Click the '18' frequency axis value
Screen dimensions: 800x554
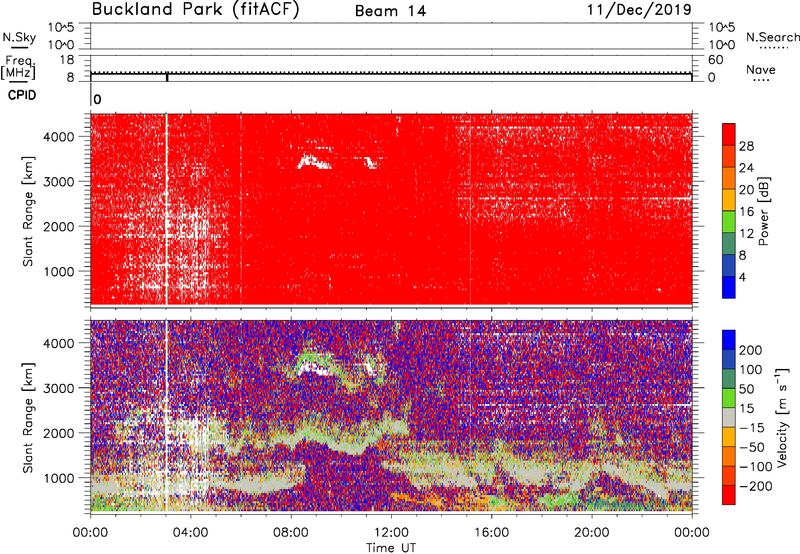tap(67, 60)
